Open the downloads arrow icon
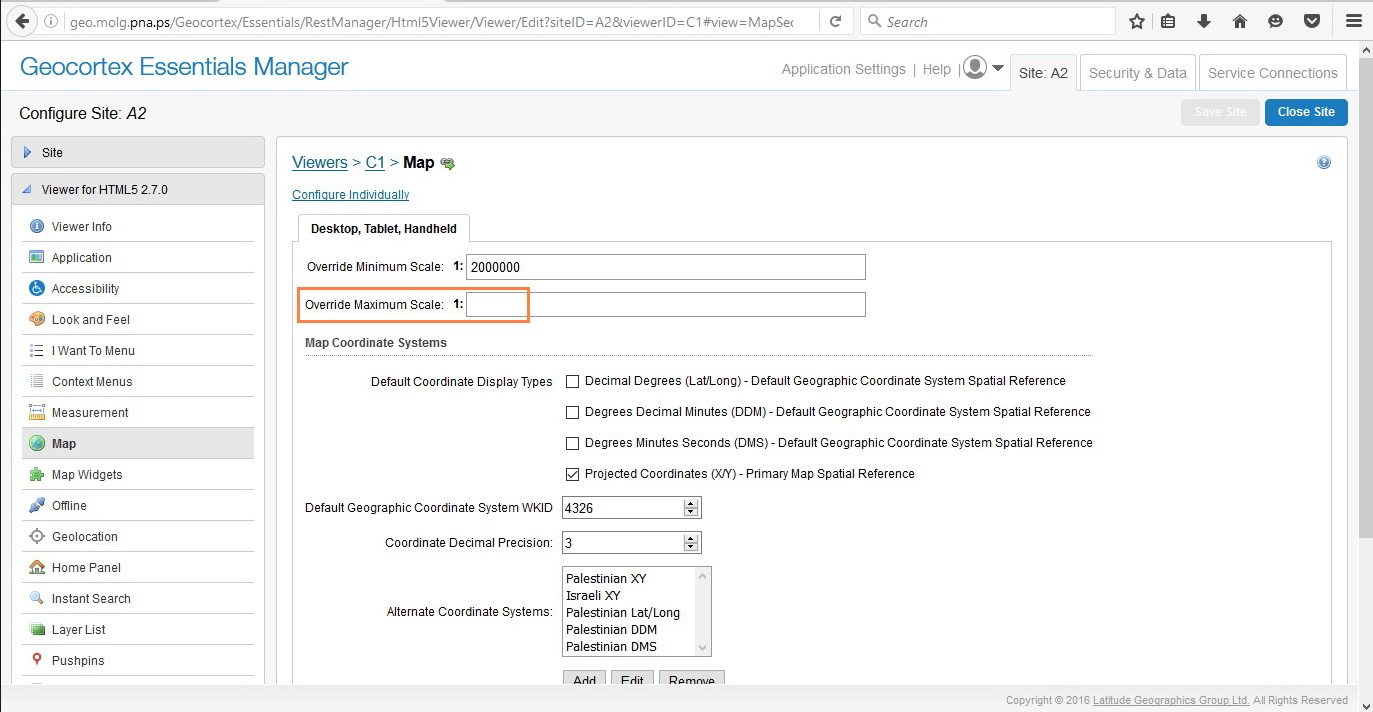The image size is (1373, 712). (1204, 21)
